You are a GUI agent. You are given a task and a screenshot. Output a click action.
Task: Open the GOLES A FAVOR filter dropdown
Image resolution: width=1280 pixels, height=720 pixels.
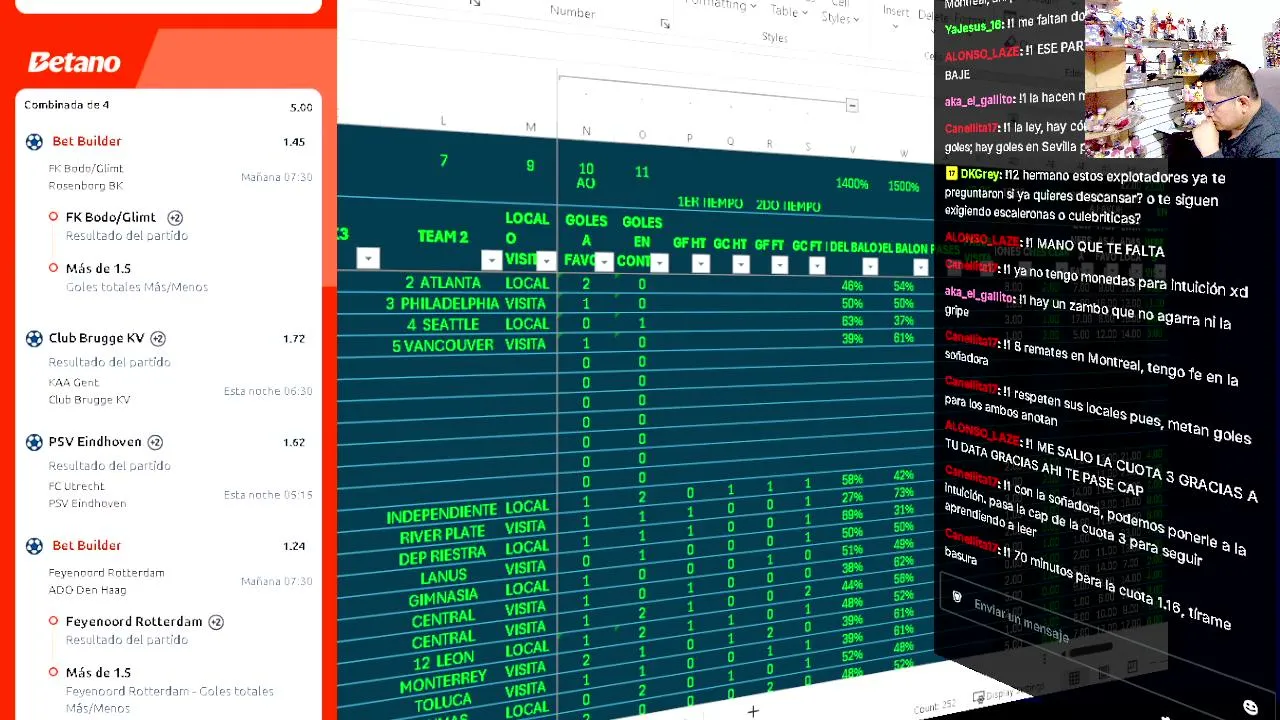click(604, 262)
